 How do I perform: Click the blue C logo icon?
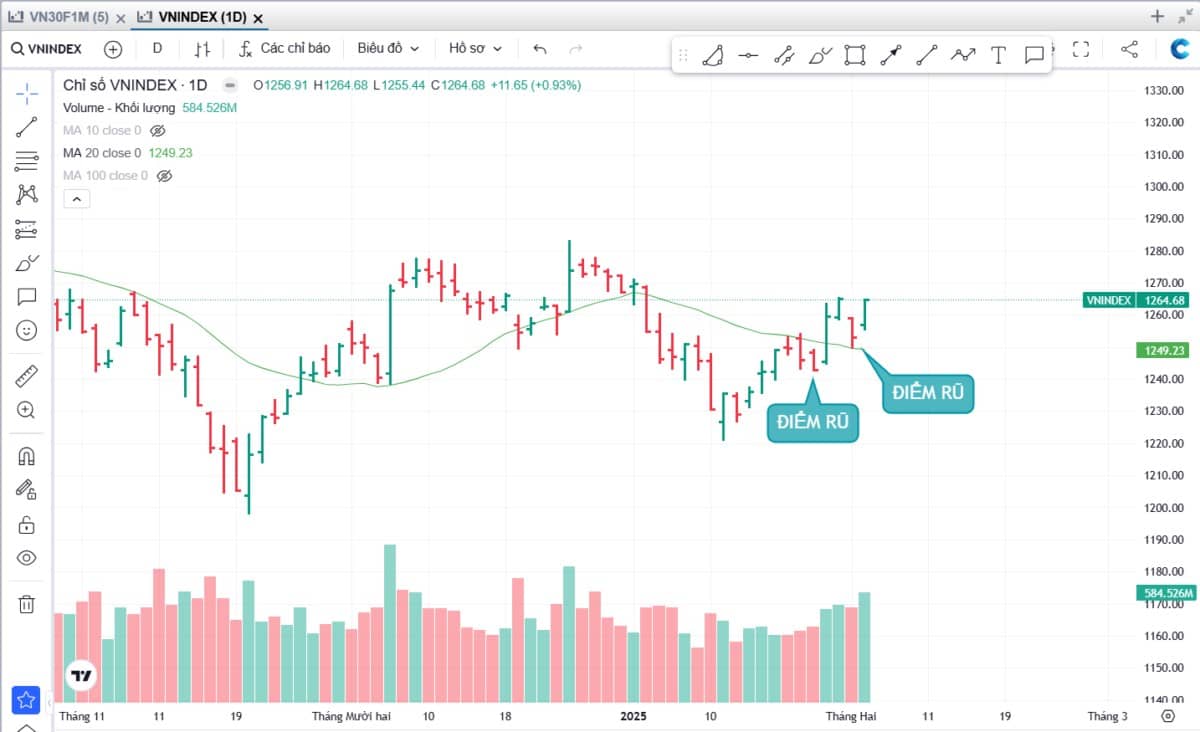pos(1180,49)
